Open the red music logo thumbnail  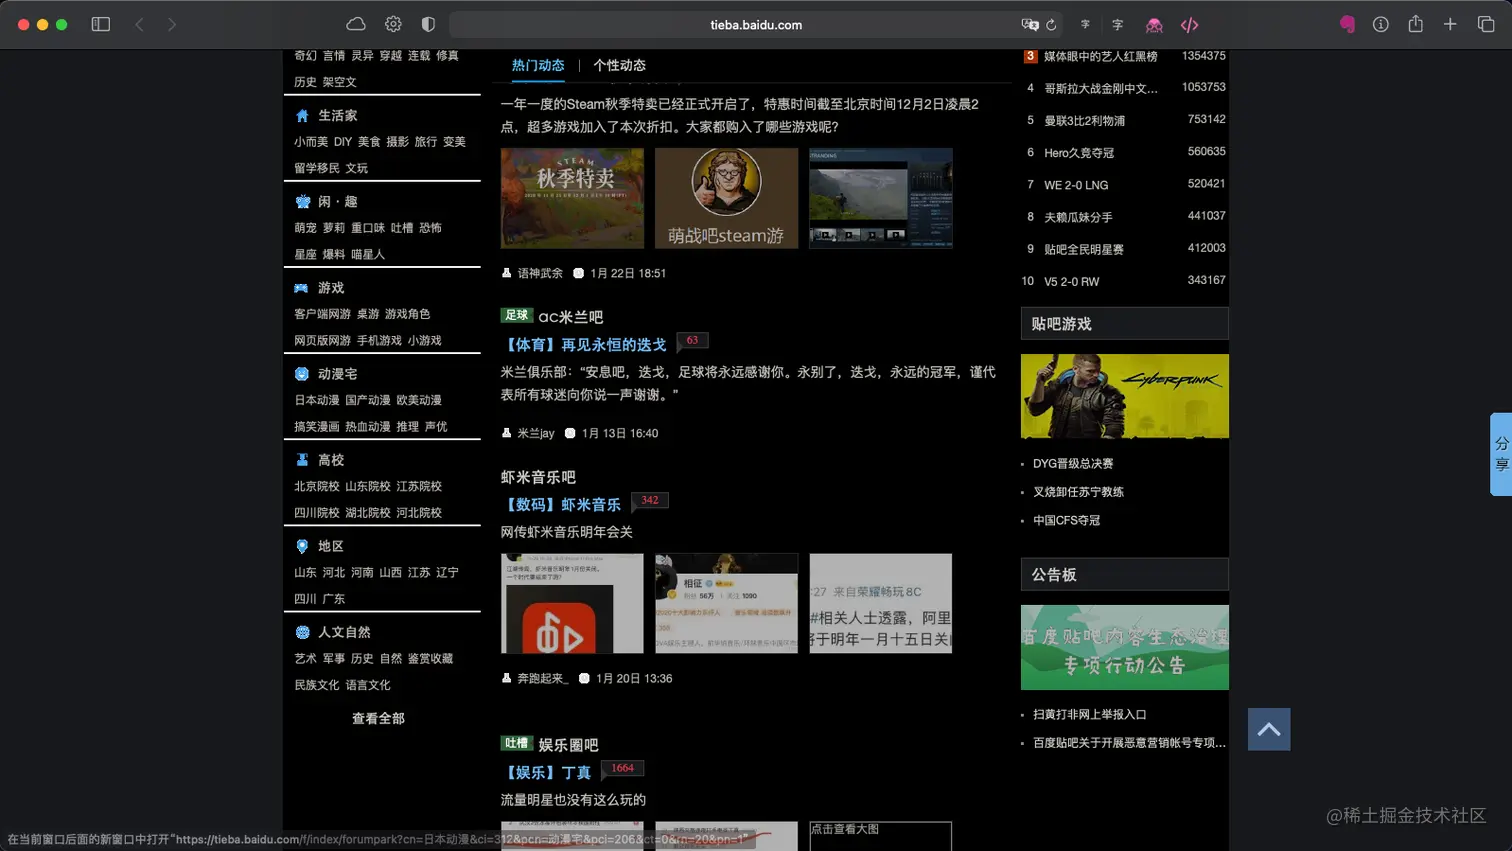coord(572,603)
